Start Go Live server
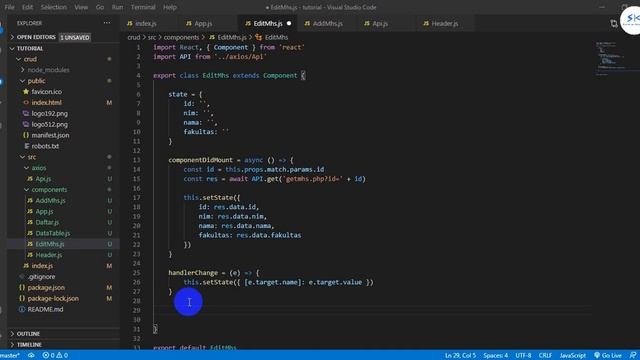Image resolution: width=640 pixels, height=360 pixels. 608,356
